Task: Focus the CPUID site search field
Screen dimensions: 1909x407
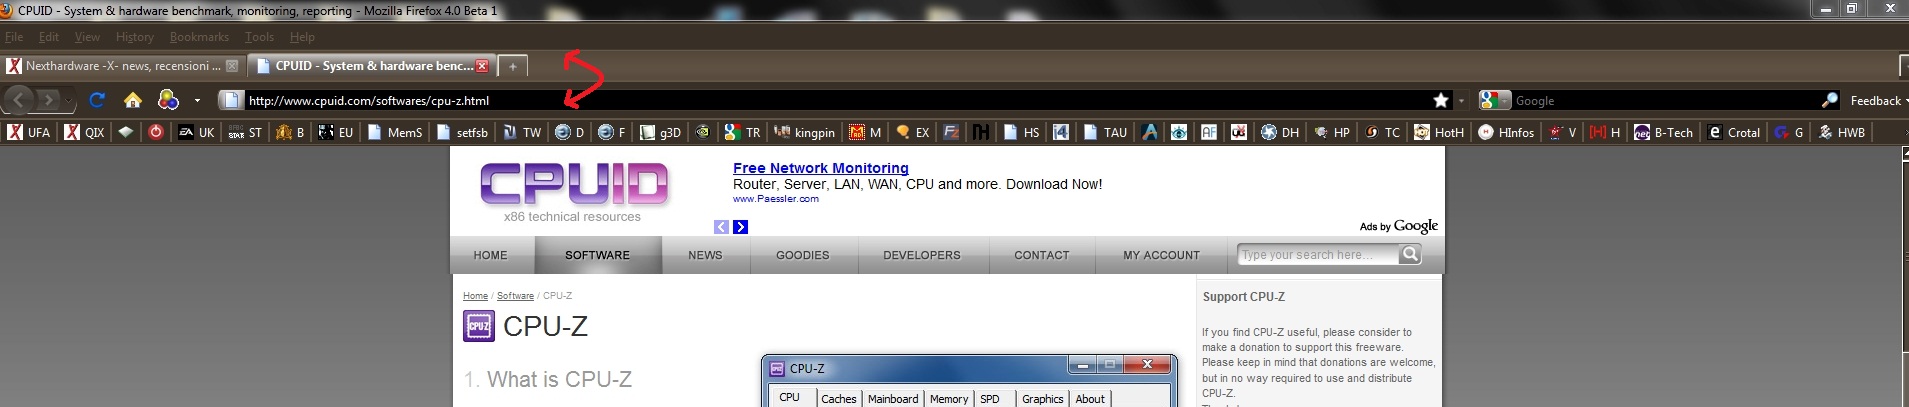Action: (1317, 255)
